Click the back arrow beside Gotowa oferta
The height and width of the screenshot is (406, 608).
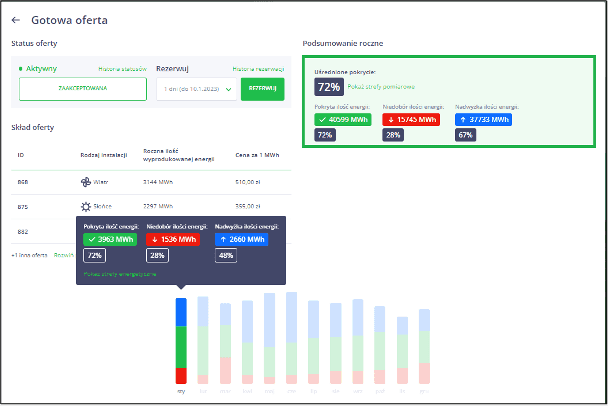[15, 20]
